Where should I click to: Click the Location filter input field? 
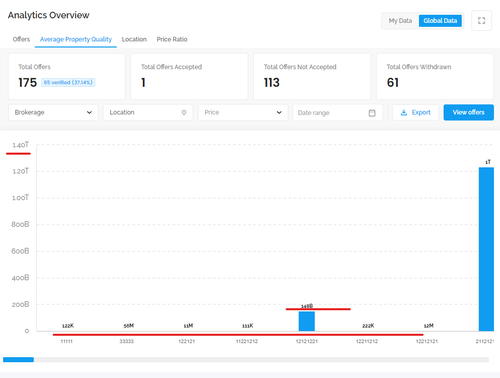148,112
